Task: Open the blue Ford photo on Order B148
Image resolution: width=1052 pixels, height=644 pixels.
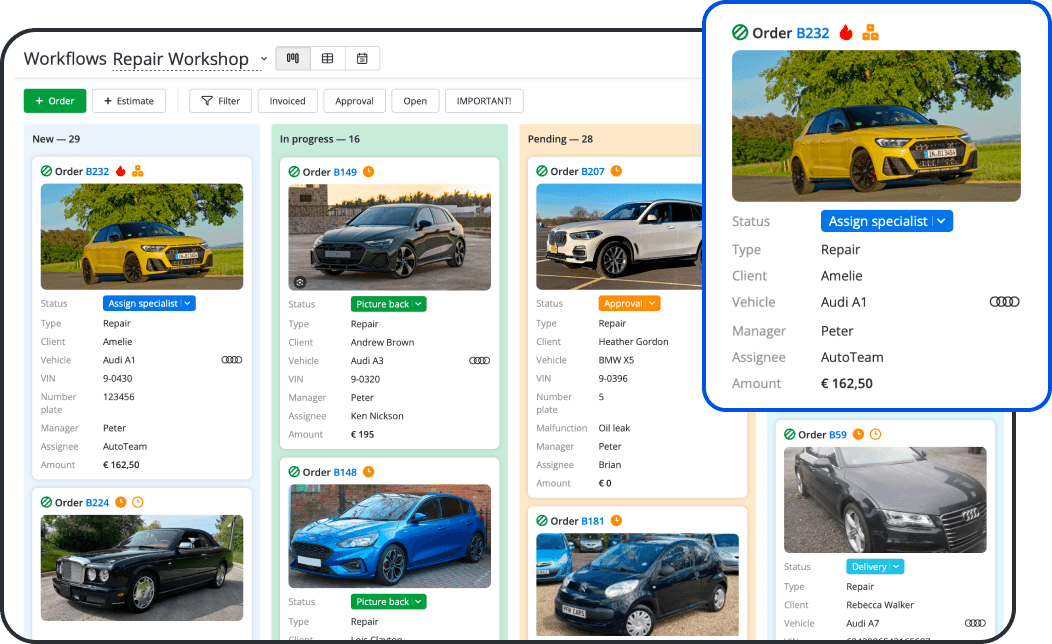Action: pos(389,536)
